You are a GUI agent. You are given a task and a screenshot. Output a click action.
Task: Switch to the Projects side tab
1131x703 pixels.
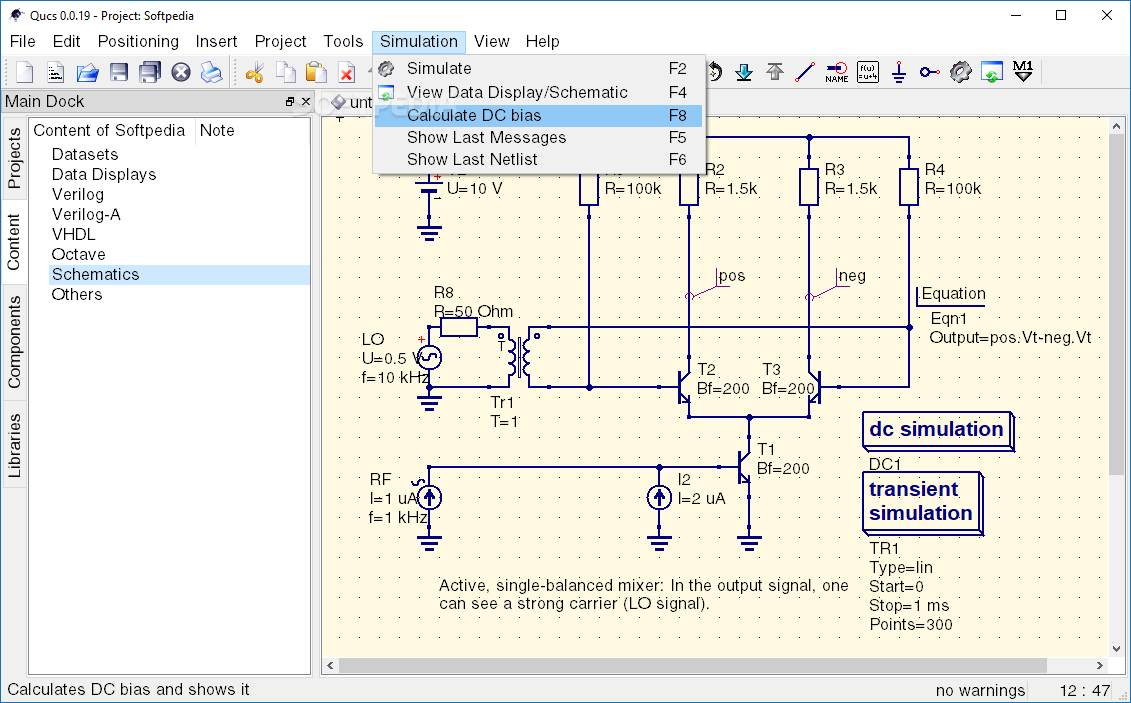14,159
